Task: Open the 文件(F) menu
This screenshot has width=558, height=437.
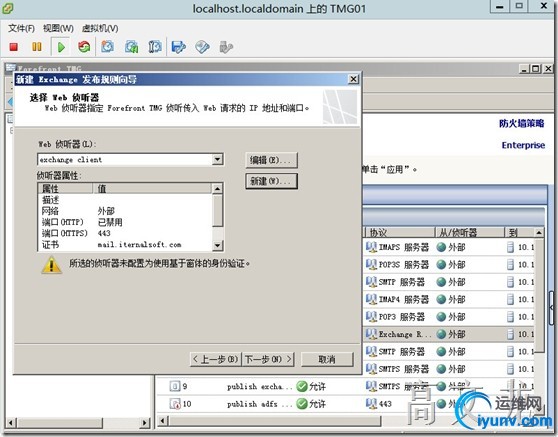Action: coord(21,28)
